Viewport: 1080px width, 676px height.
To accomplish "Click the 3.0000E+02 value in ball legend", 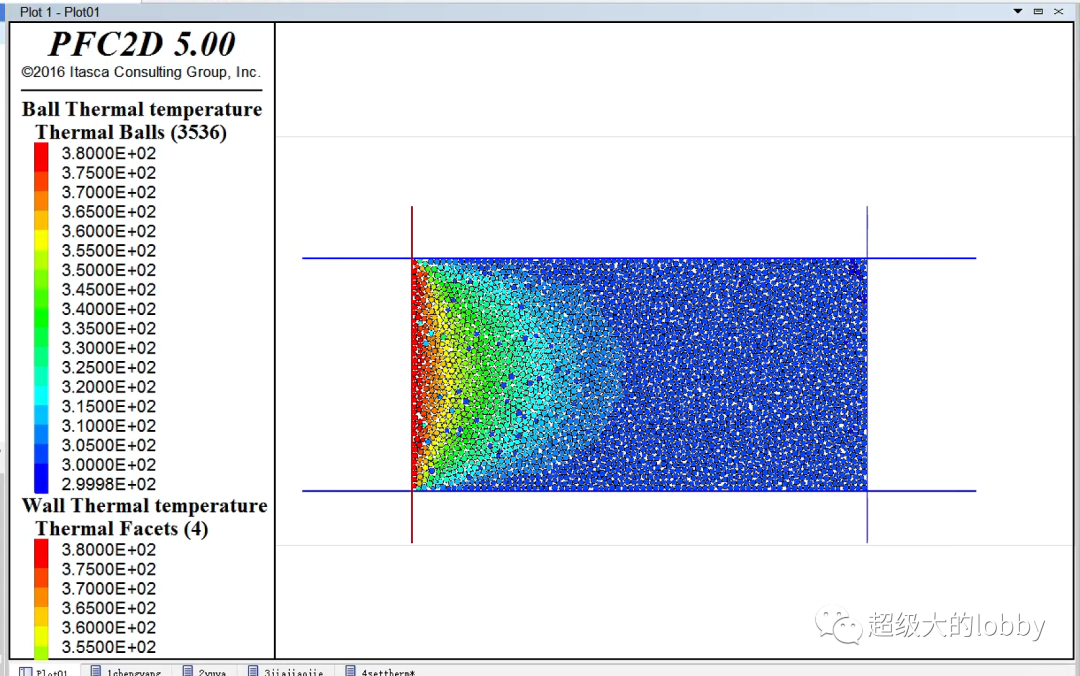I will pos(109,464).
